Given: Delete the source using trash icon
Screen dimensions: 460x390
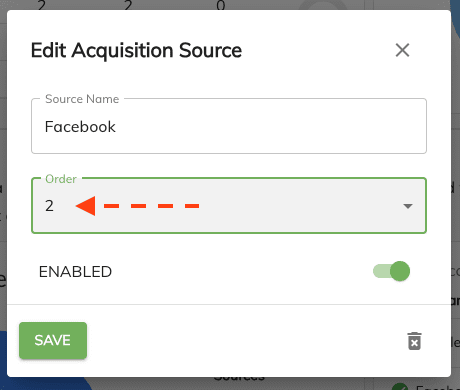Looking at the screenshot, I should [x=414, y=341].
